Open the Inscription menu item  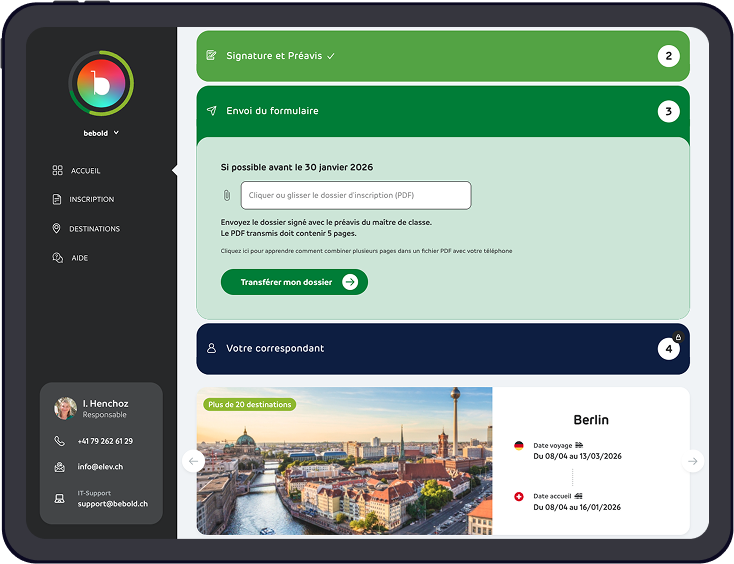91,200
